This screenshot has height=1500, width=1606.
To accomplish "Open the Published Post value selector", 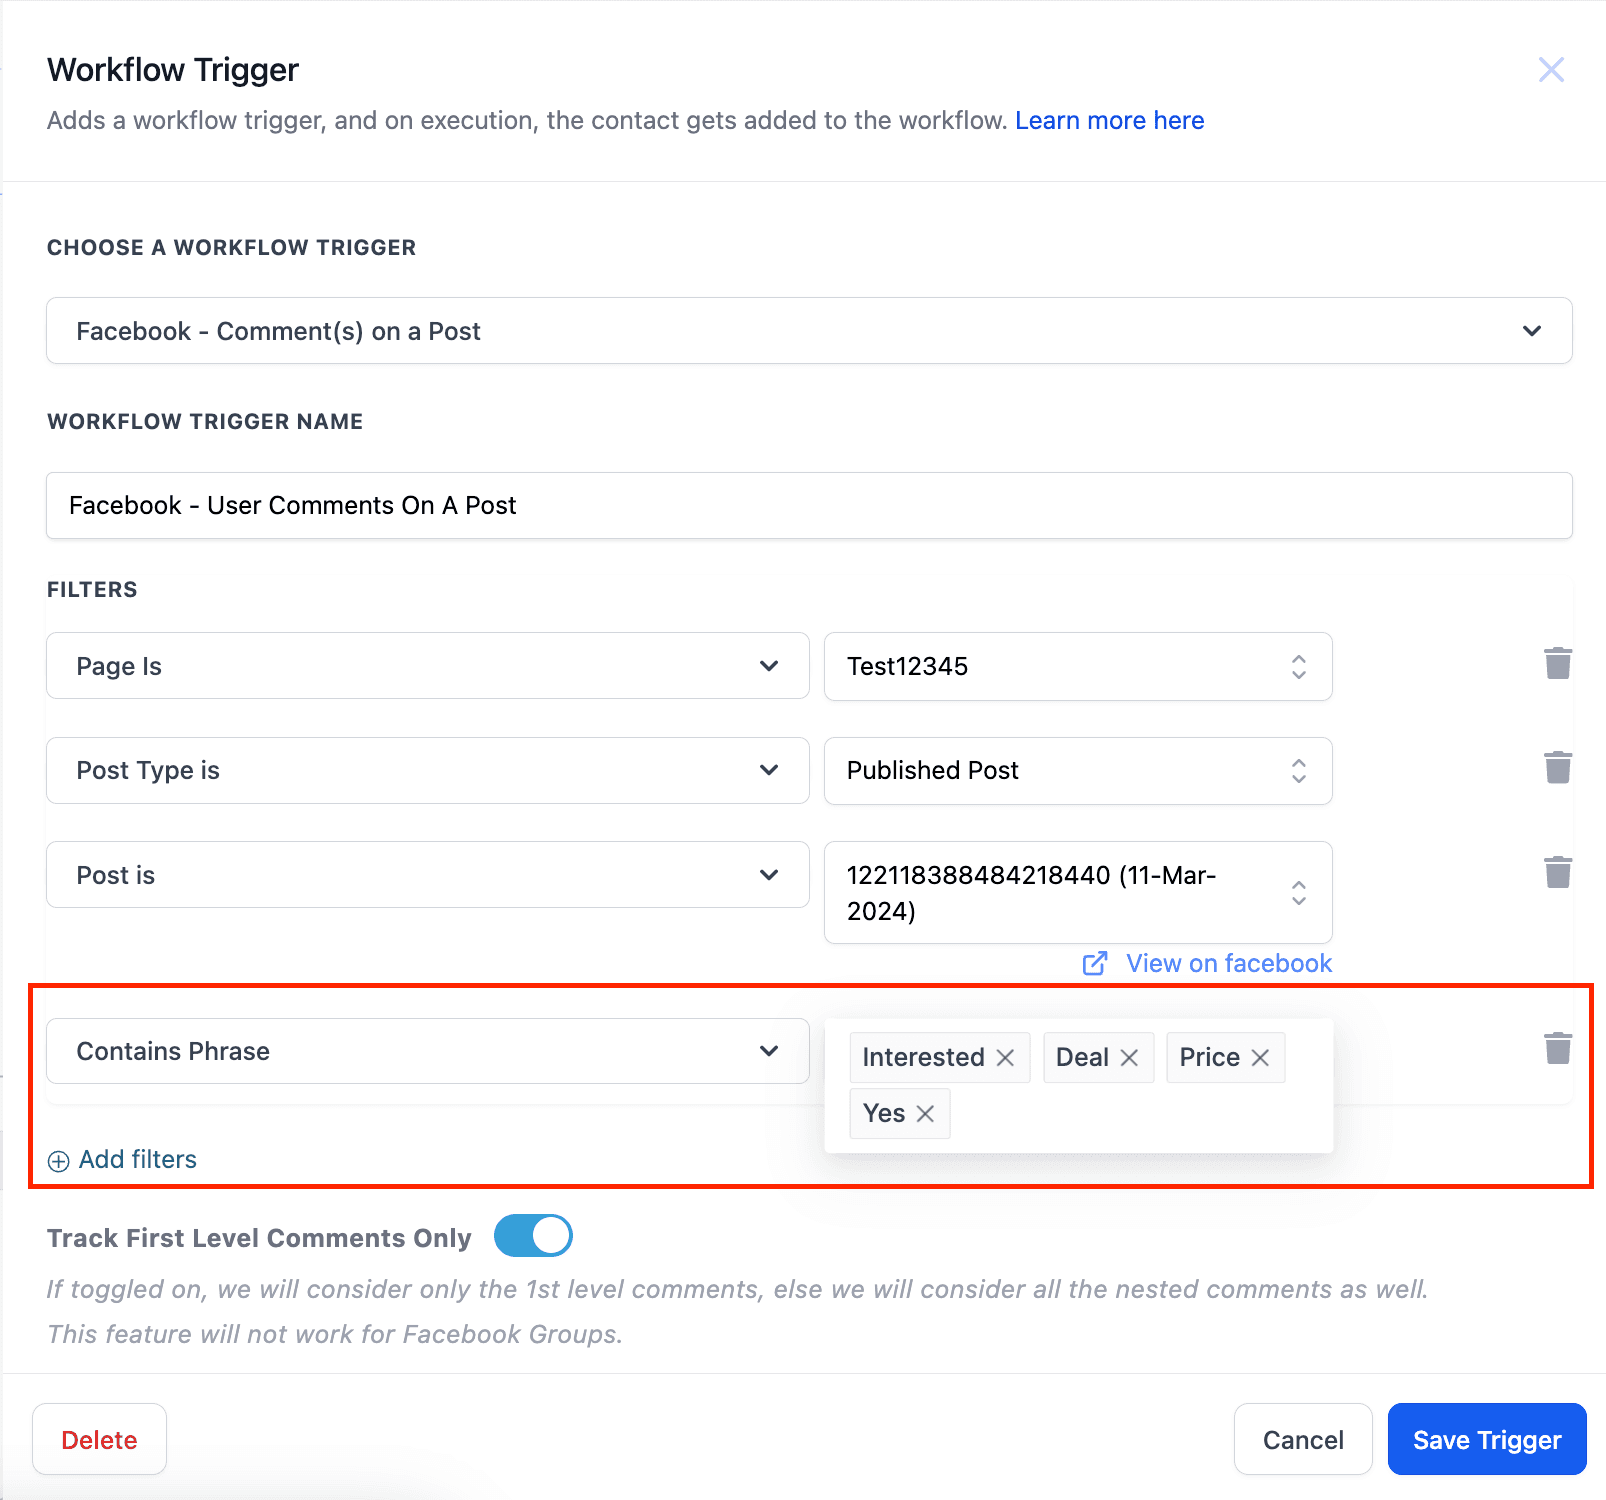I will point(1078,771).
